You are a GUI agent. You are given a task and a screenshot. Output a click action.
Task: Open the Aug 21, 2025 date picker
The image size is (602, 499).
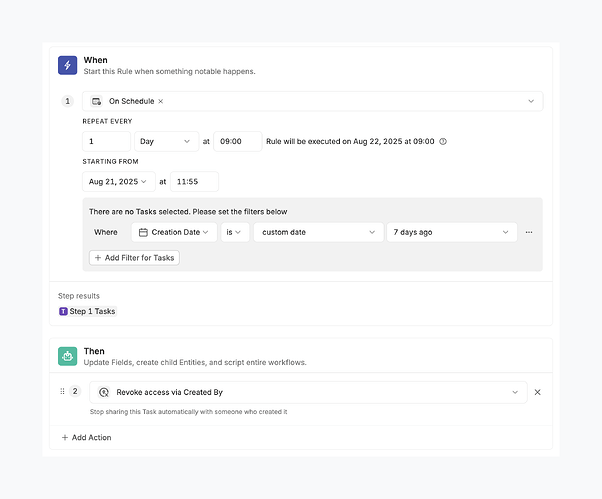(119, 182)
